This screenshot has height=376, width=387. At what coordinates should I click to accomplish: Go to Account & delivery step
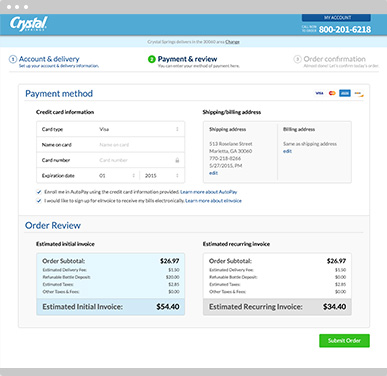pos(49,59)
